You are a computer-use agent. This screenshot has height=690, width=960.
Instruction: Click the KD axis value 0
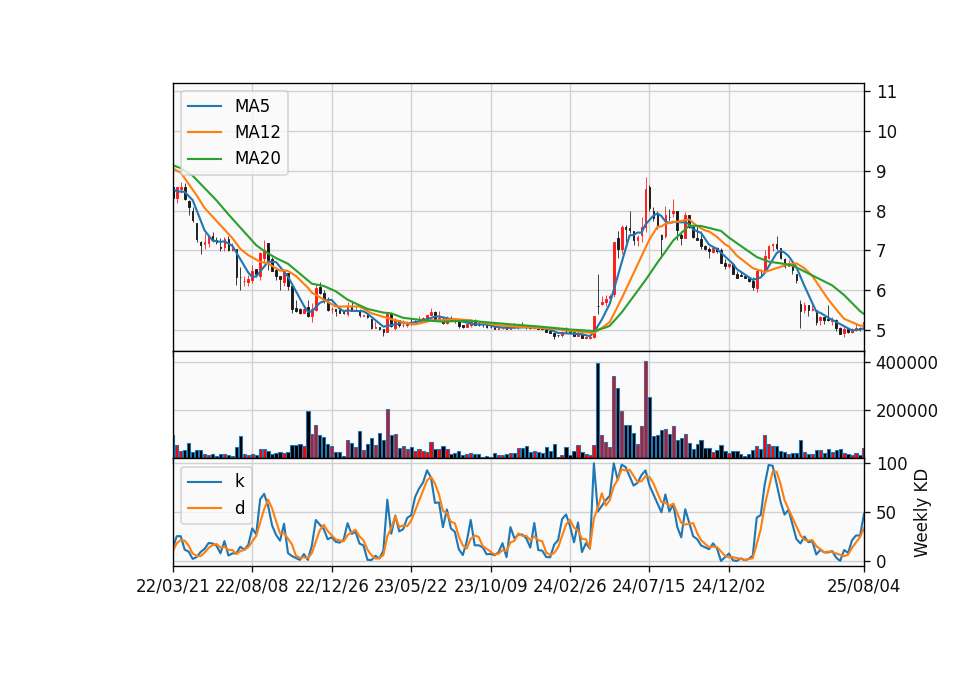pyautogui.click(x=882, y=561)
